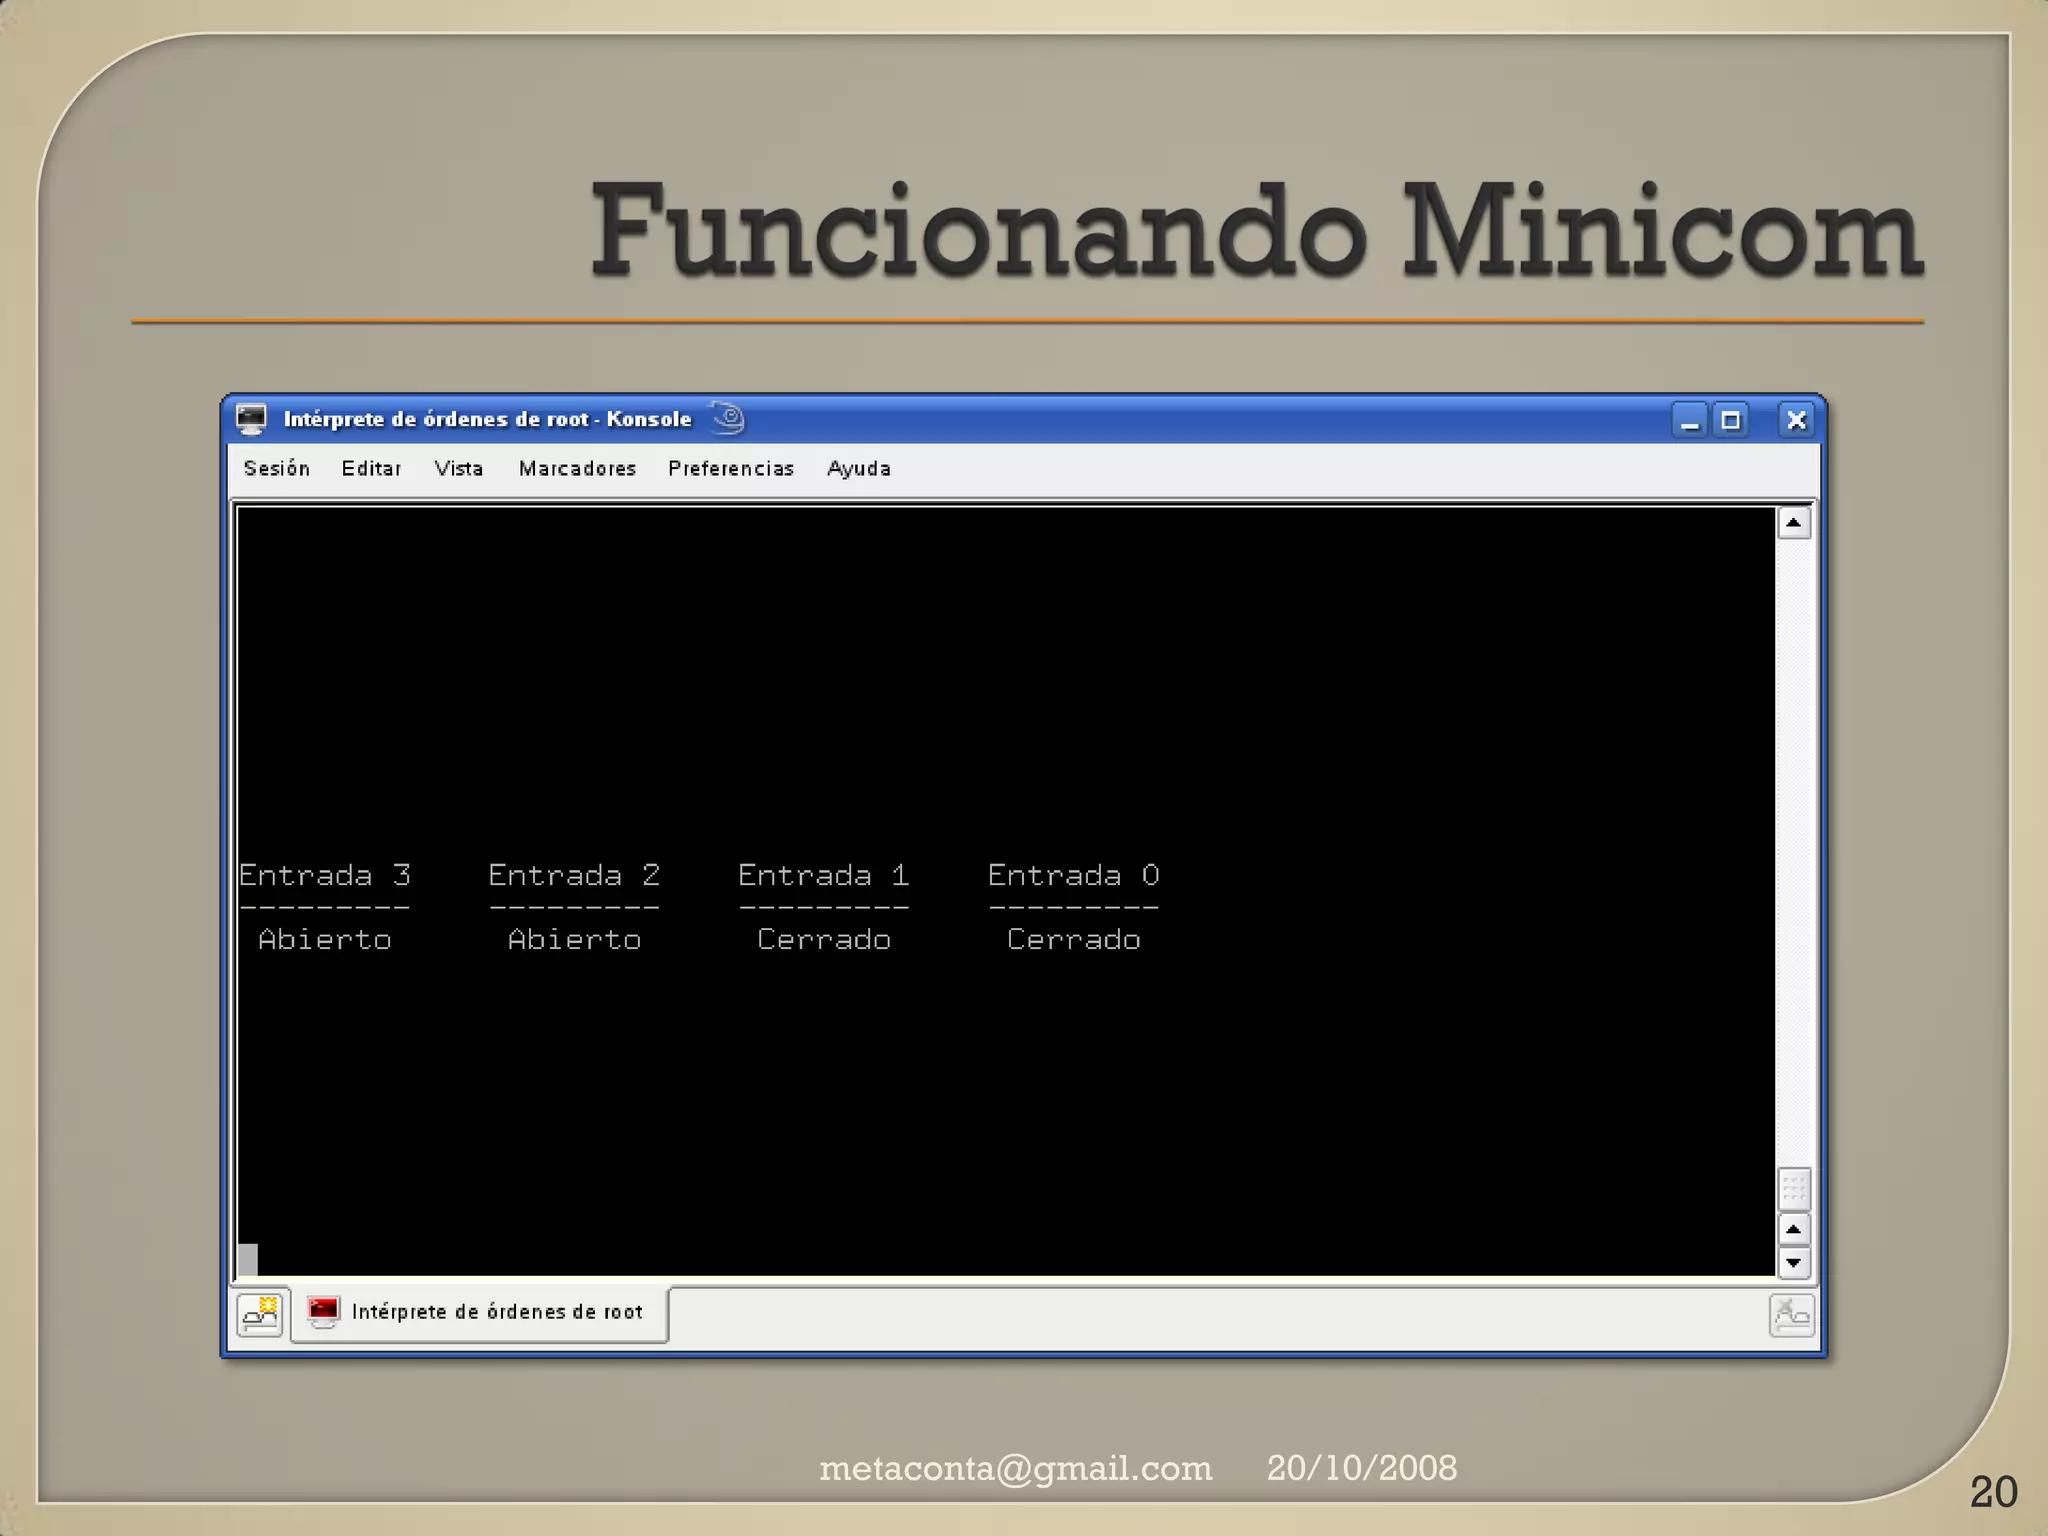The width and height of the screenshot is (2048, 1536).
Task: Click the new session icon in tab bar
Action: point(261,1314)
